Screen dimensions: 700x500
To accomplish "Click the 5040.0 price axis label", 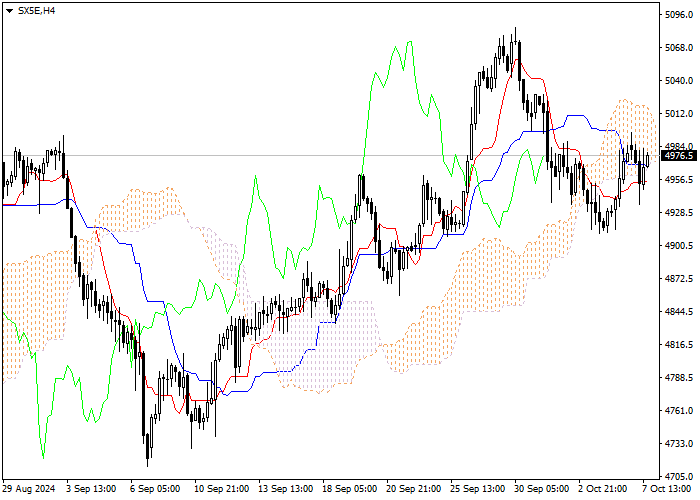I will pyautogui.click(x=679, y=81).
